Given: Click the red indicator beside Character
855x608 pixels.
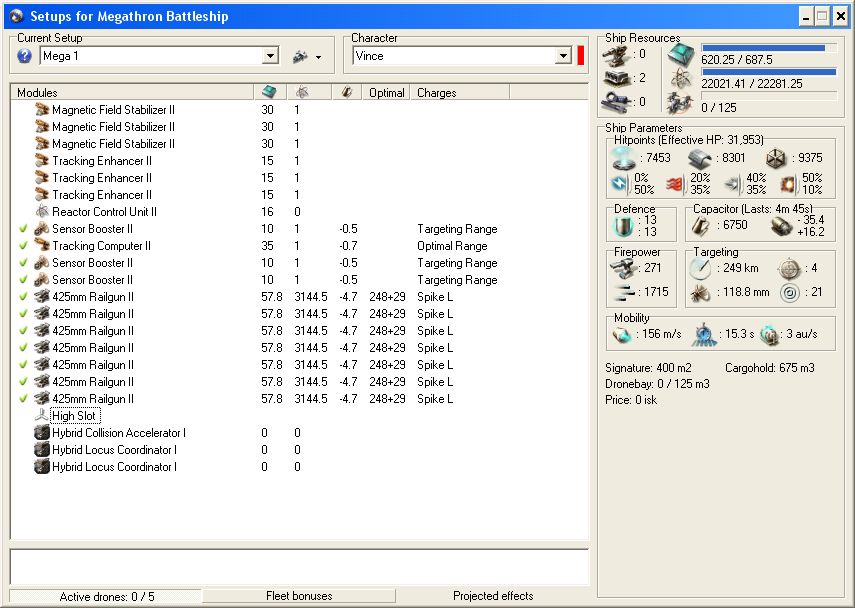Looking at the screenshot, I should click(580, 56).
